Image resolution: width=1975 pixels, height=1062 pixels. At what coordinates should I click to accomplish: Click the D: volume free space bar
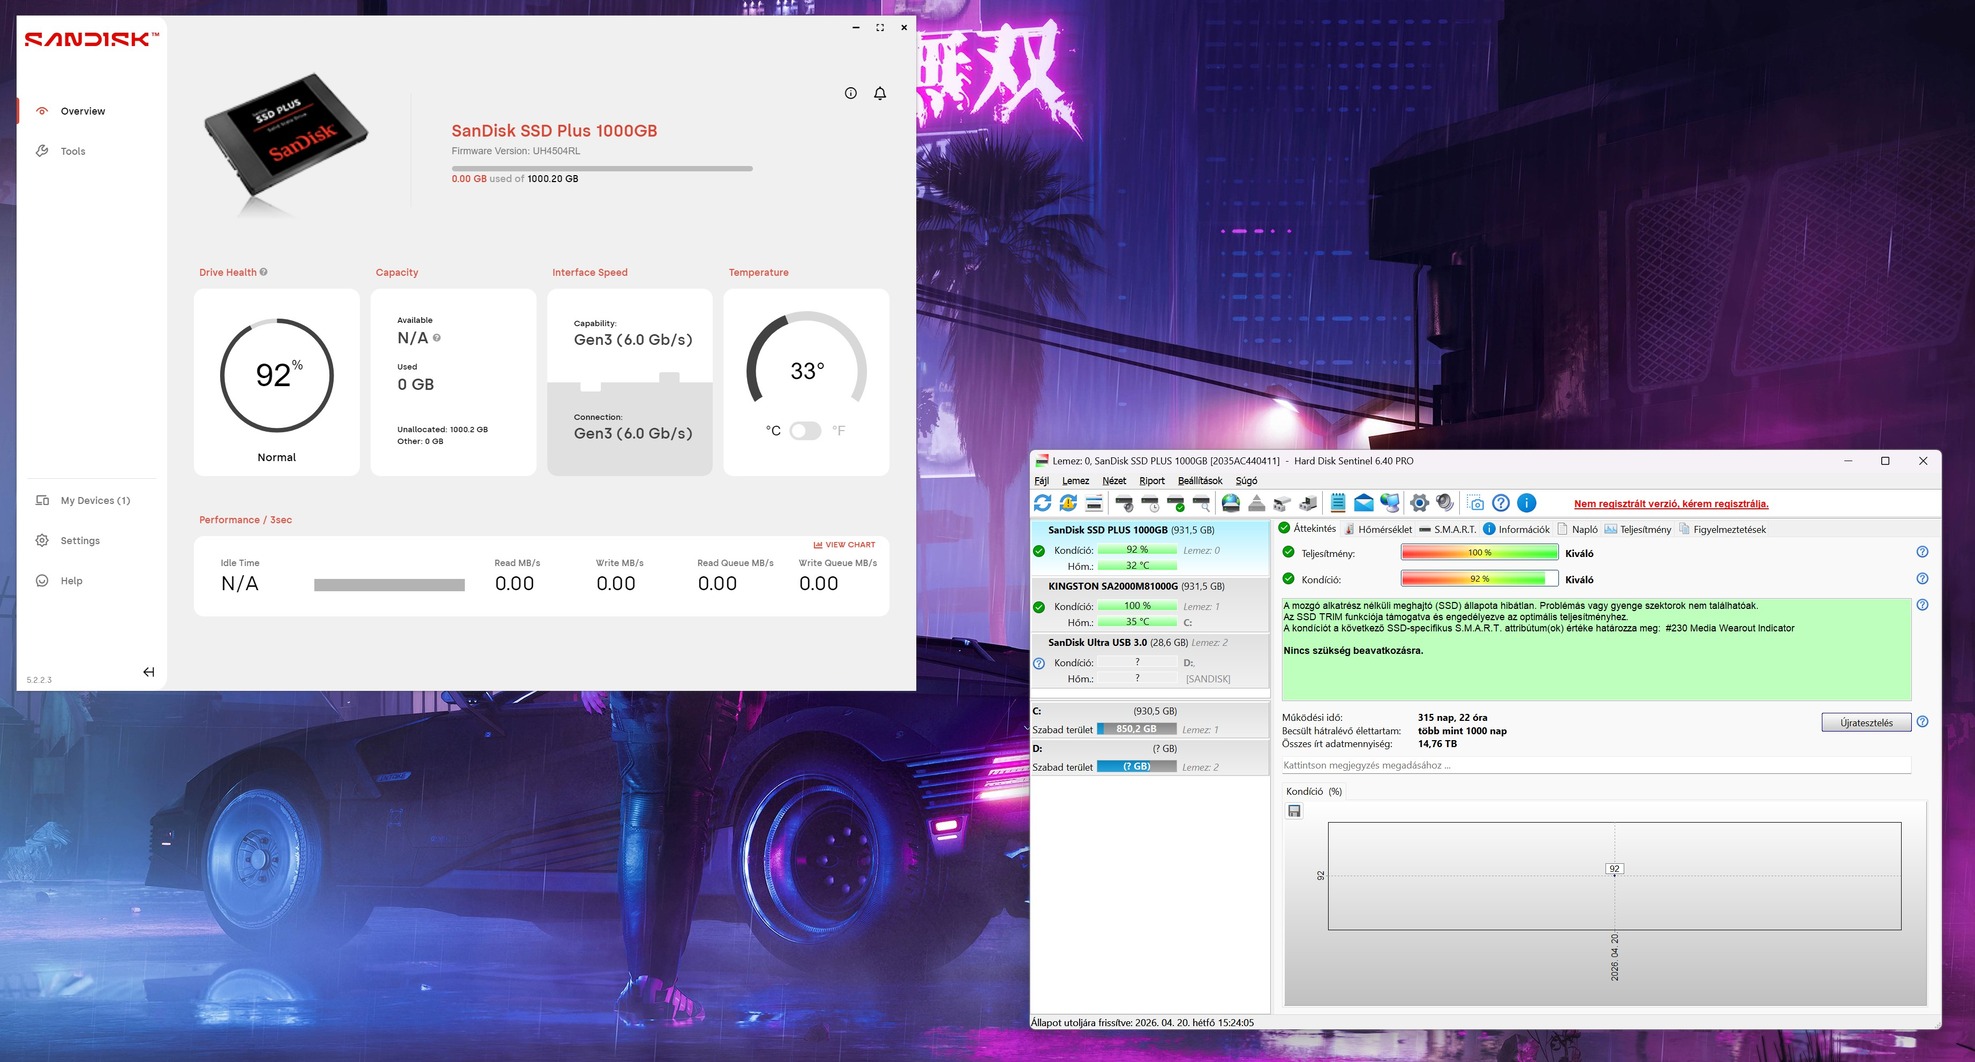pyautogui.click(x=1136, y=767)
